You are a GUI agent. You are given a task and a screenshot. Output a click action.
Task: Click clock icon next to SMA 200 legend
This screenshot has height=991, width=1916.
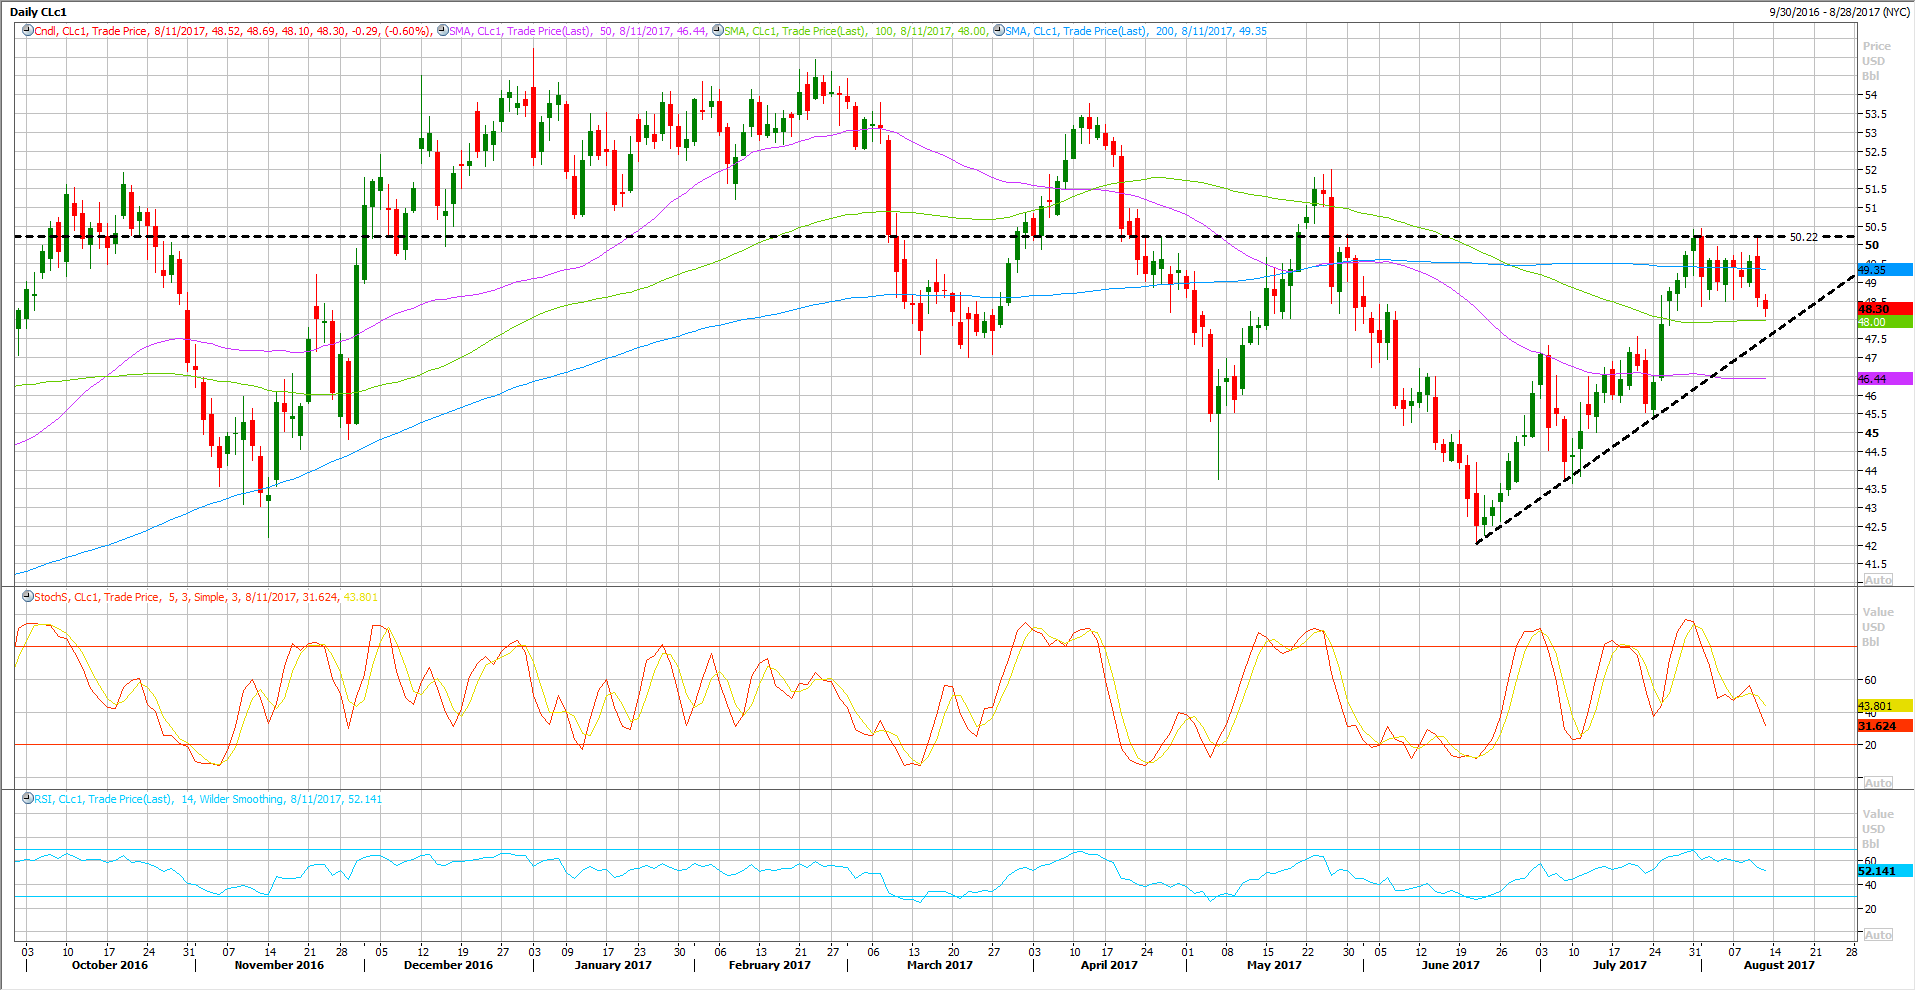pyautogui.click(x=998, y=31)
